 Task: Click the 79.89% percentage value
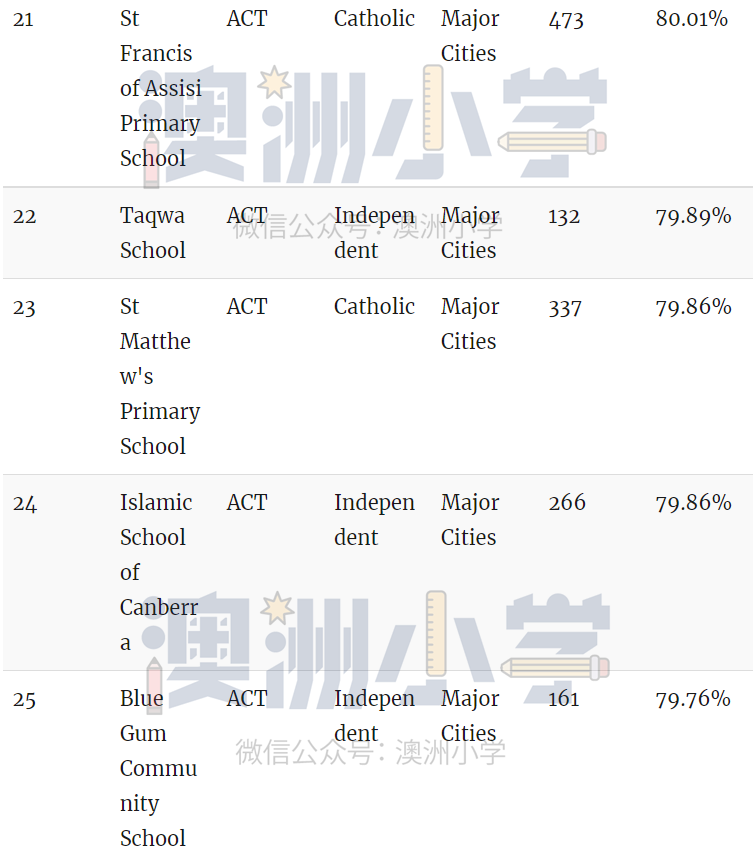(x=693, y=217)
